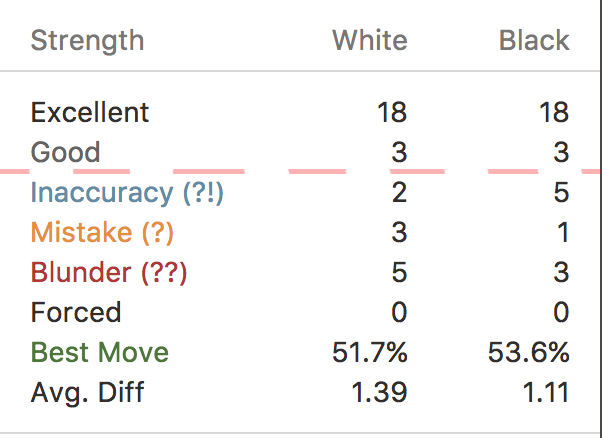Screen dimensions: 602x438
Task: Click the Strength column header
Action: pyautogui.click(x=87, y=41)
